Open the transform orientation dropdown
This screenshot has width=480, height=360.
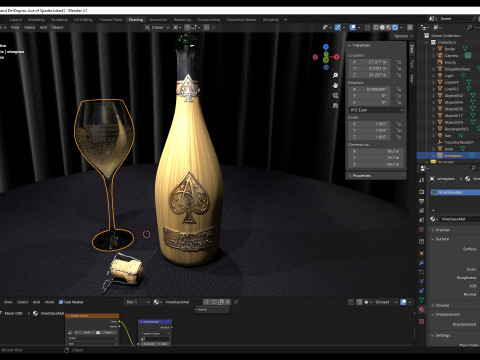coord(157,27)
